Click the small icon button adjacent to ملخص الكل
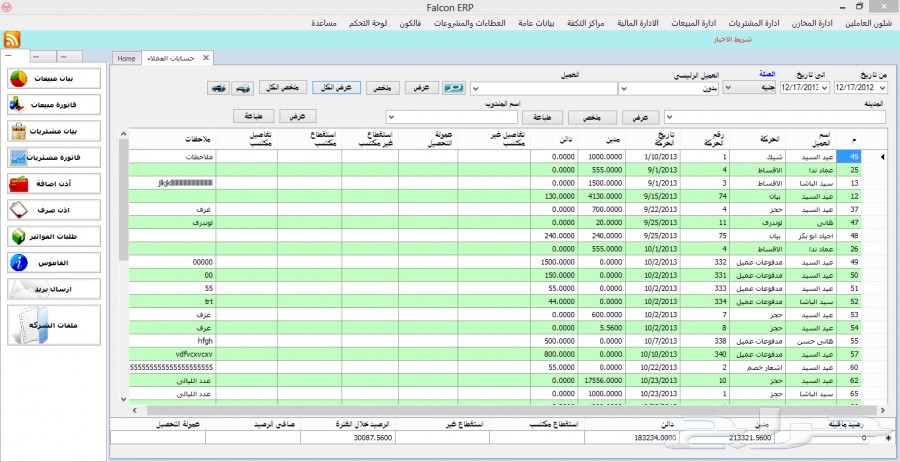The height and width of the screenshot is (462, 900). click(244, 88)
